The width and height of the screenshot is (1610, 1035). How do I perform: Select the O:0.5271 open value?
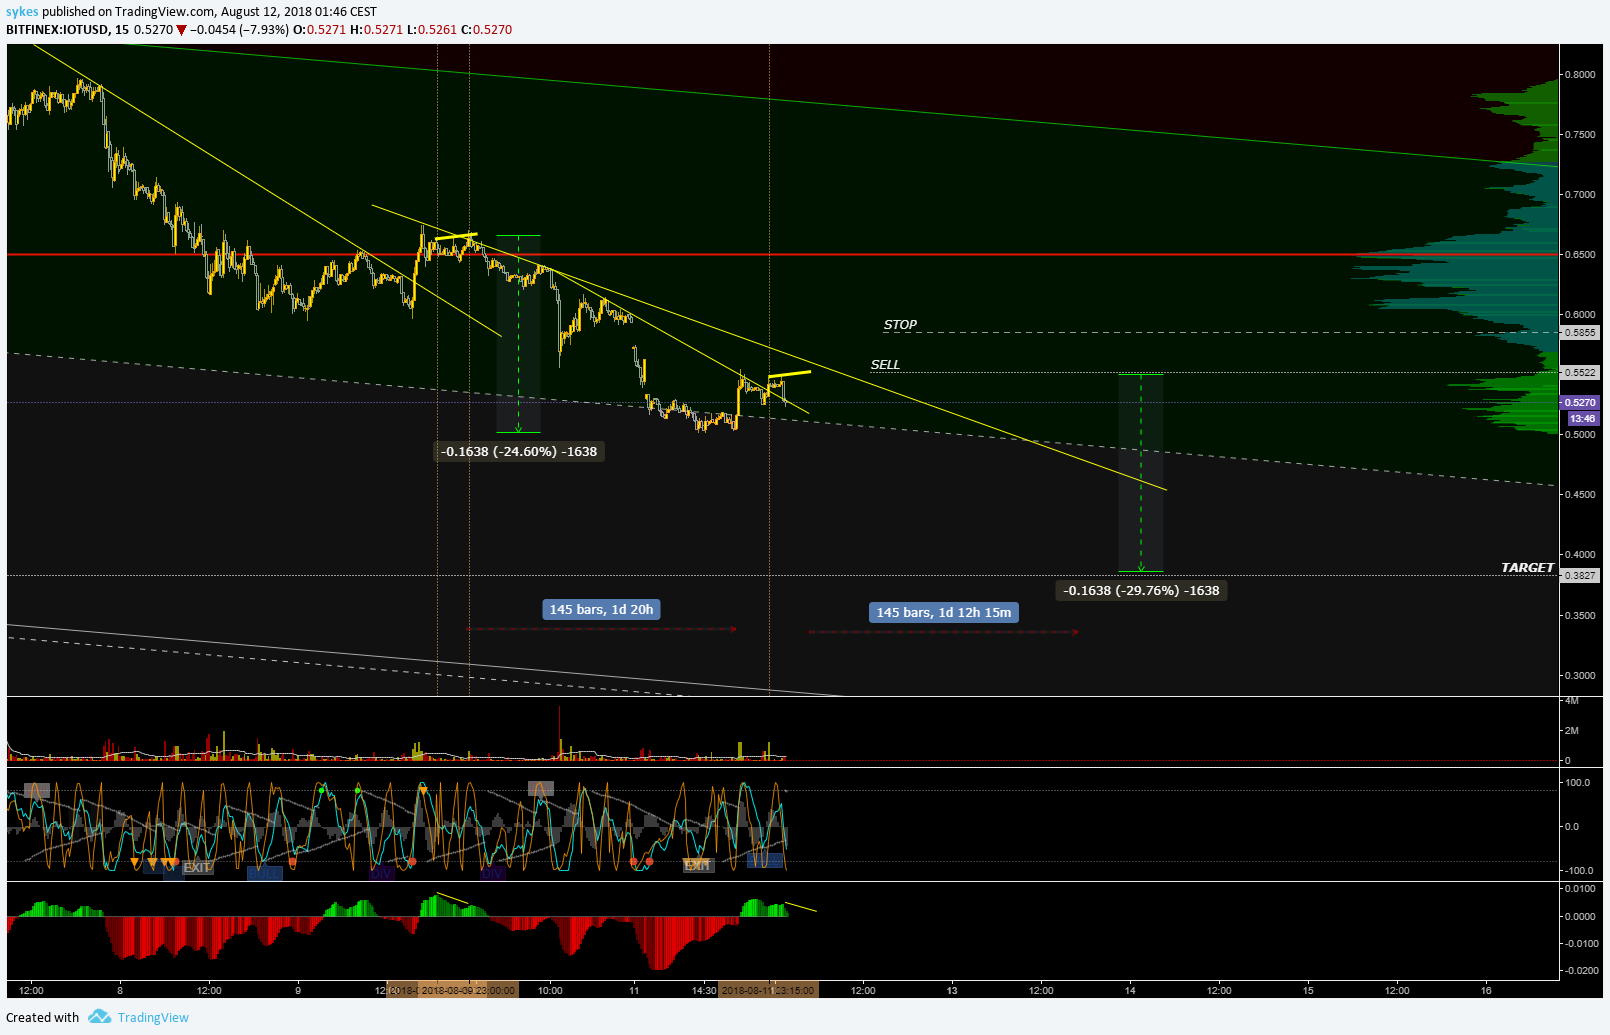coord(318,30)
